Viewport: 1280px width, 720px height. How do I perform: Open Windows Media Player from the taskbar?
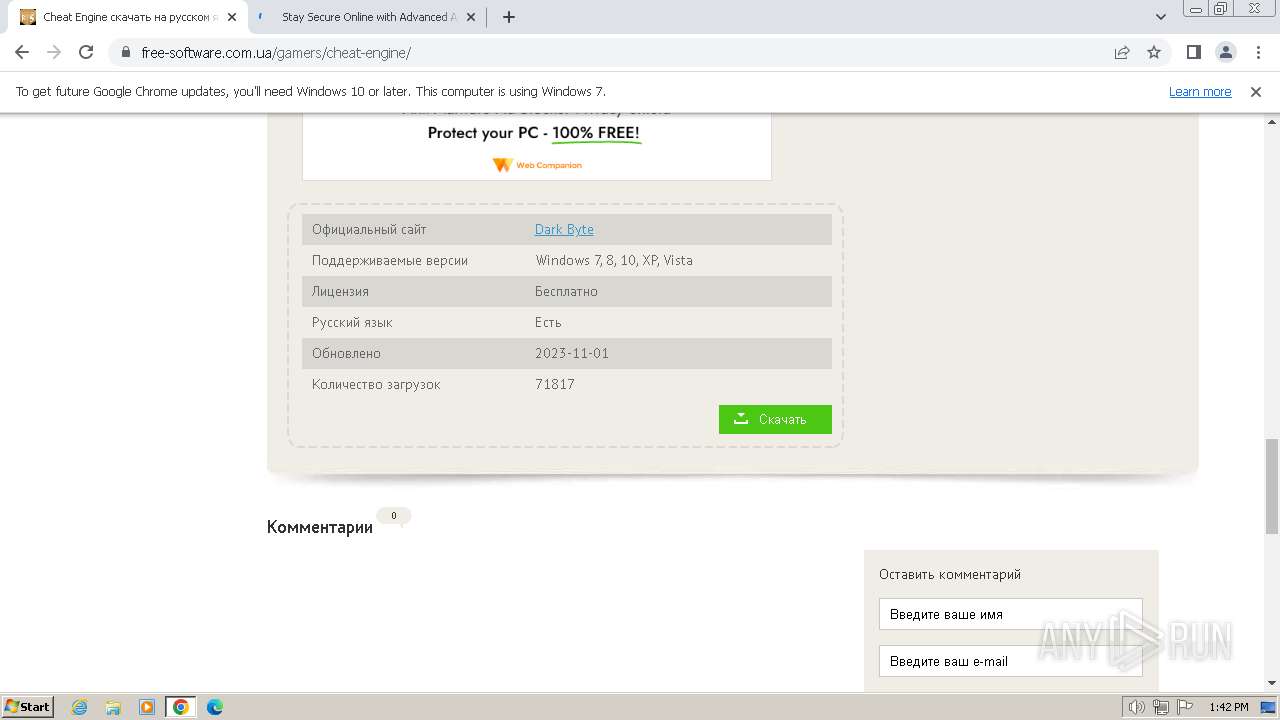(x=147, y=707)
